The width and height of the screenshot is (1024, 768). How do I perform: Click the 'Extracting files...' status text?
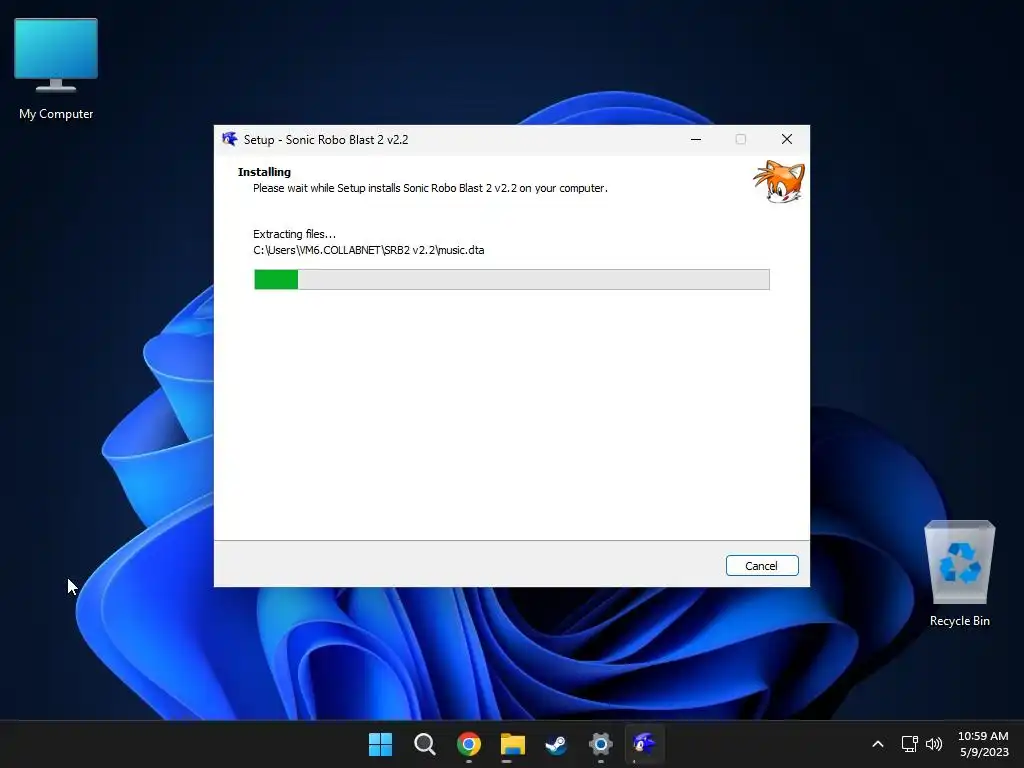[295, 234]
